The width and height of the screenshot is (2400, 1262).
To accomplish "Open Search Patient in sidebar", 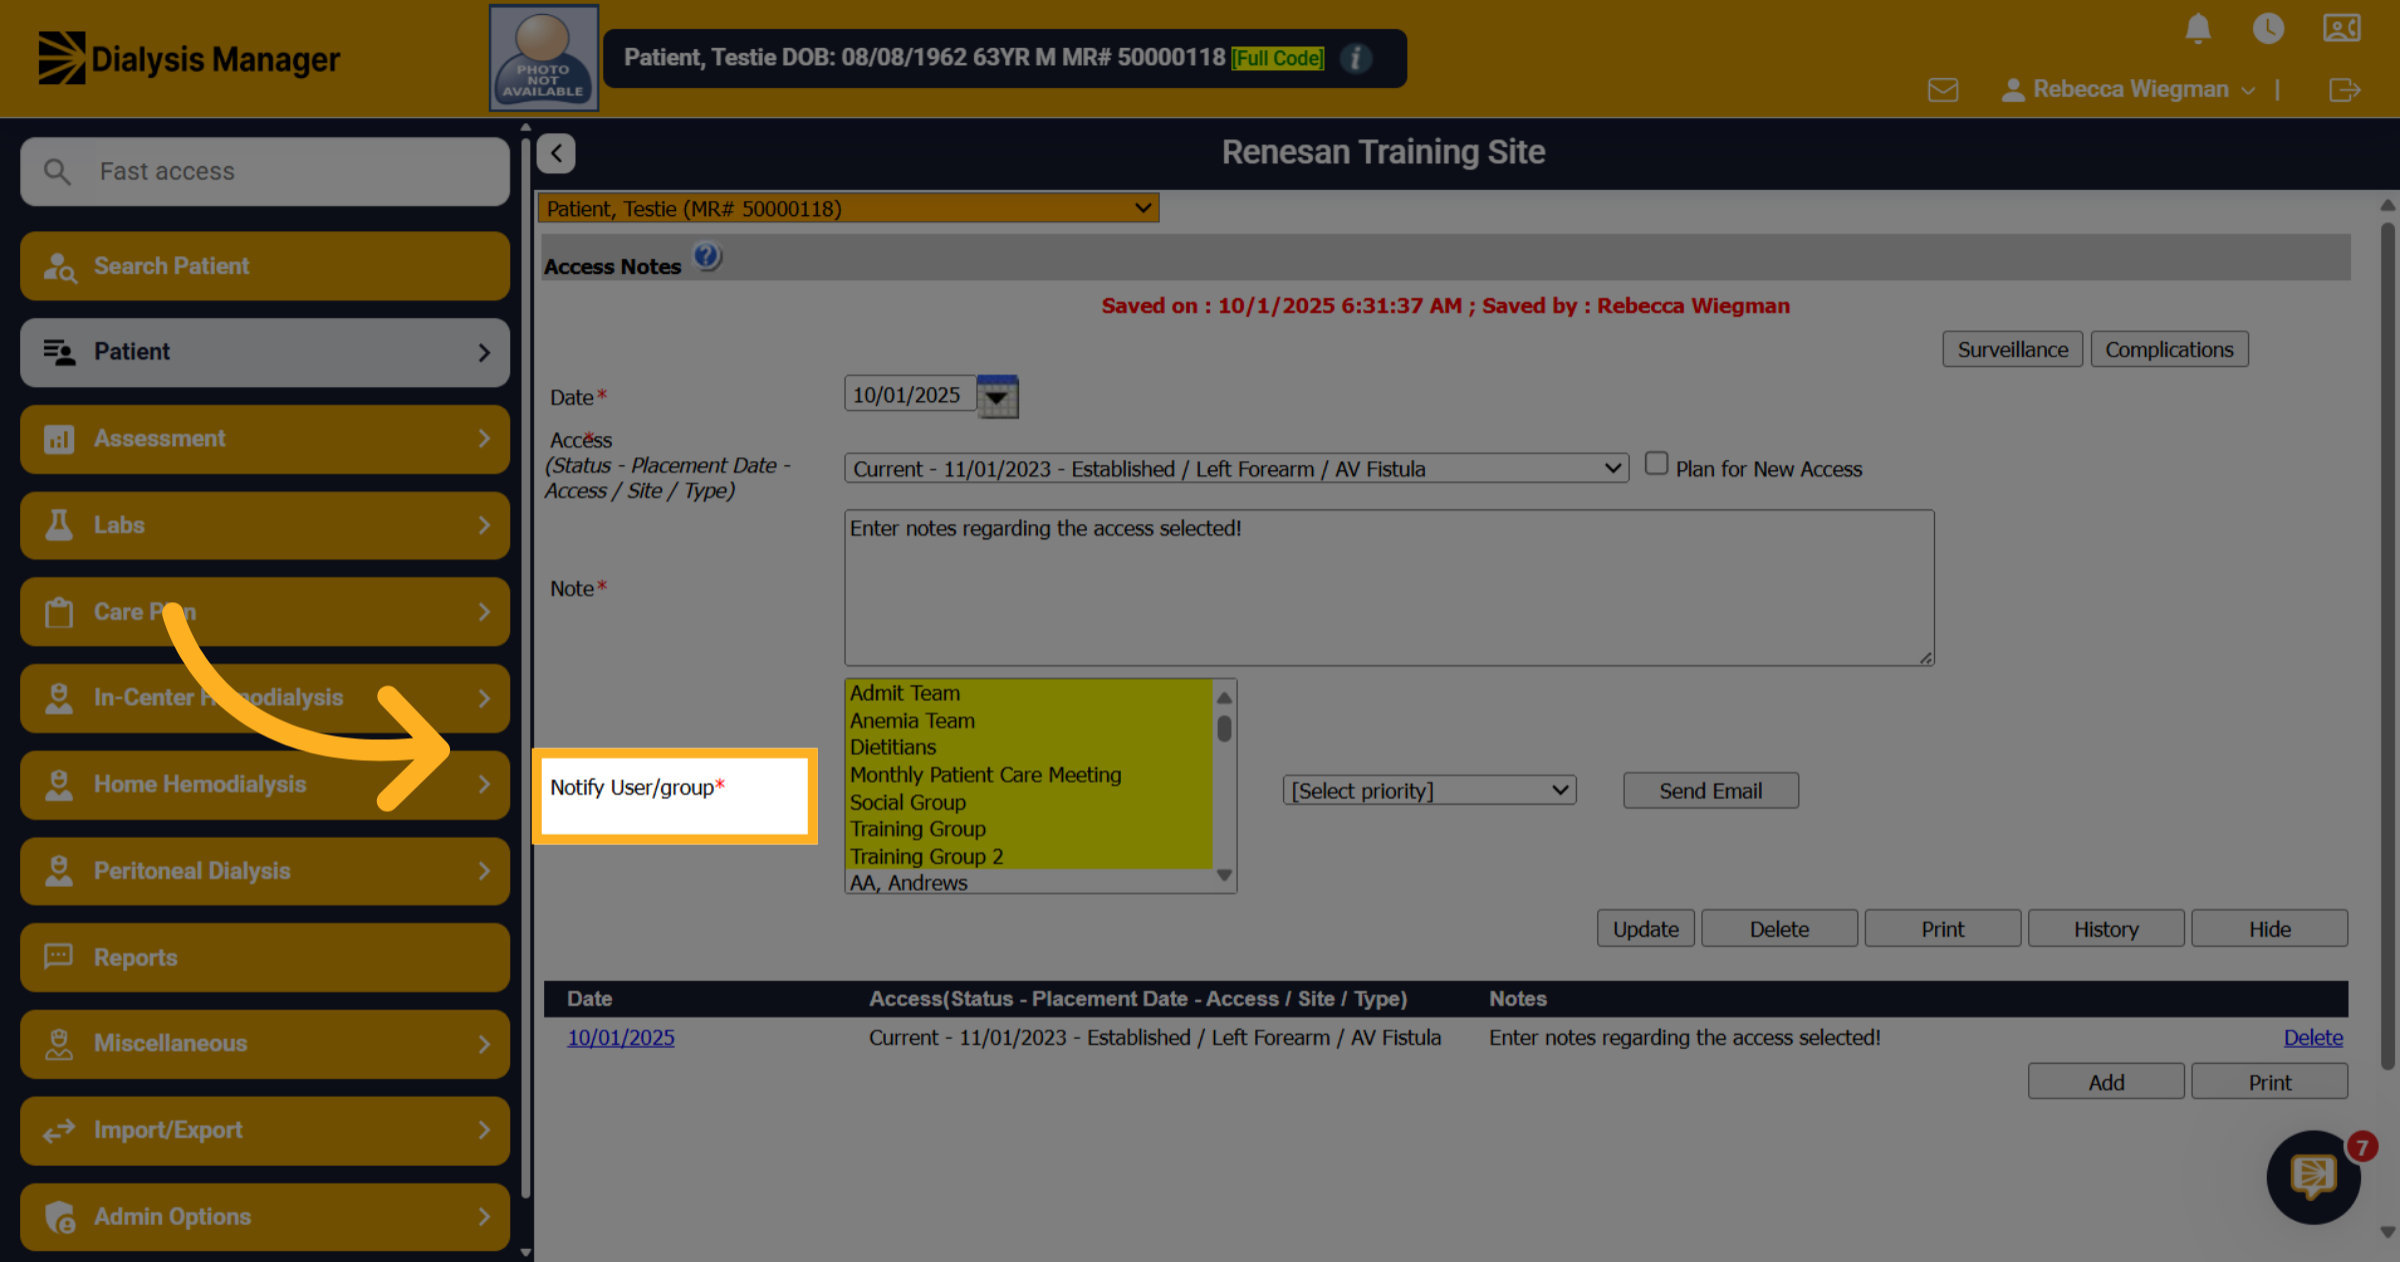I will tap(265, 266).
